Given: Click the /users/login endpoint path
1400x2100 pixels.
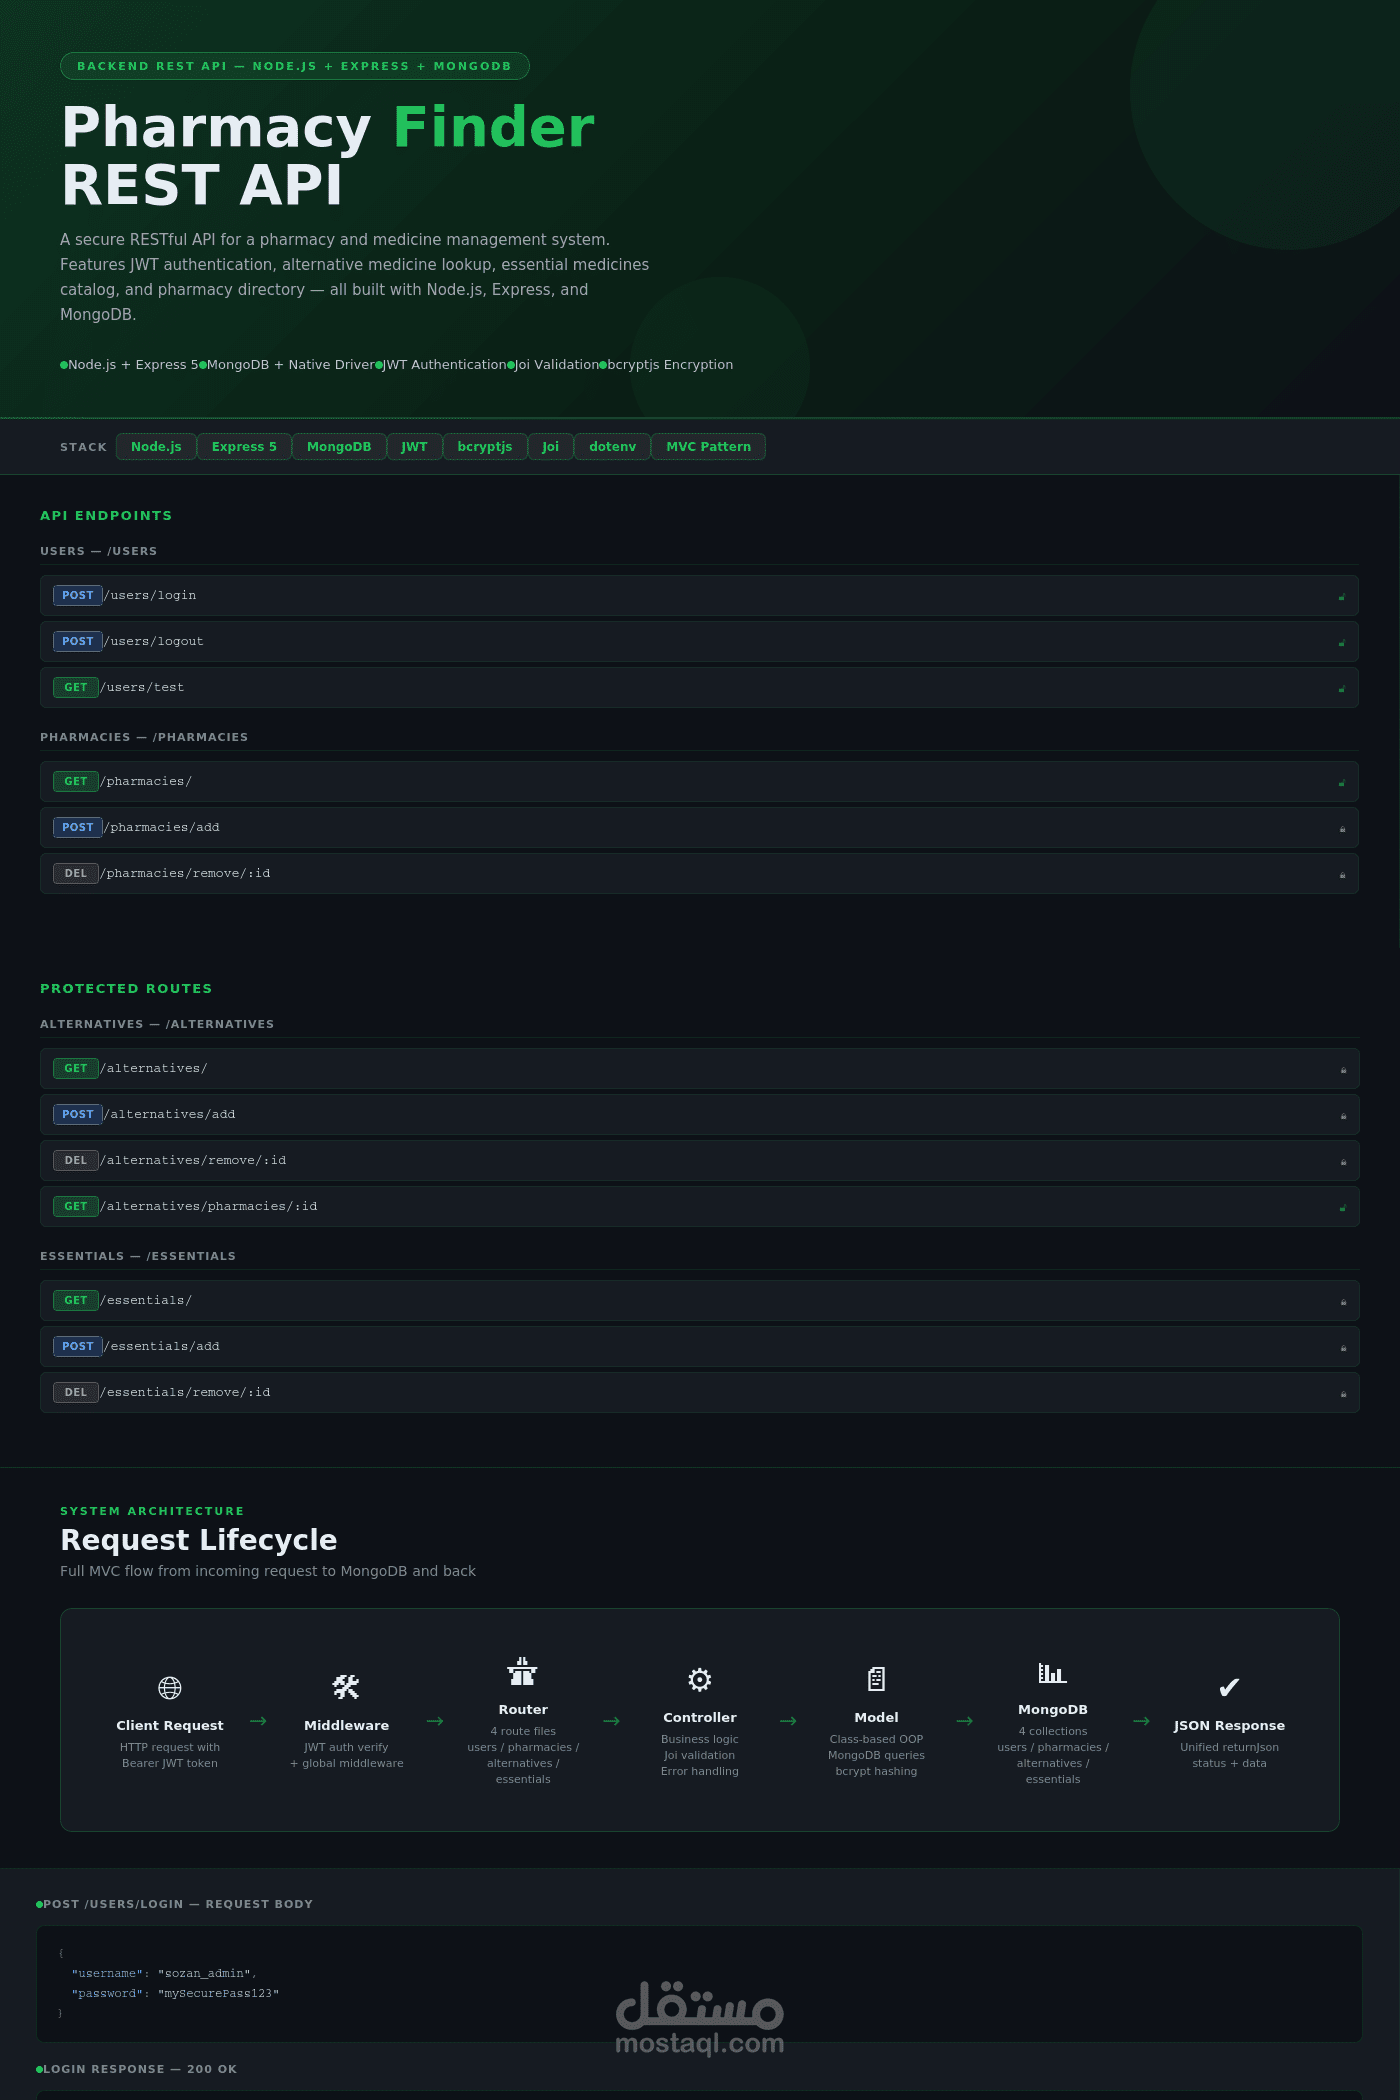Looking at the screenshot, I should coord(150,595).
